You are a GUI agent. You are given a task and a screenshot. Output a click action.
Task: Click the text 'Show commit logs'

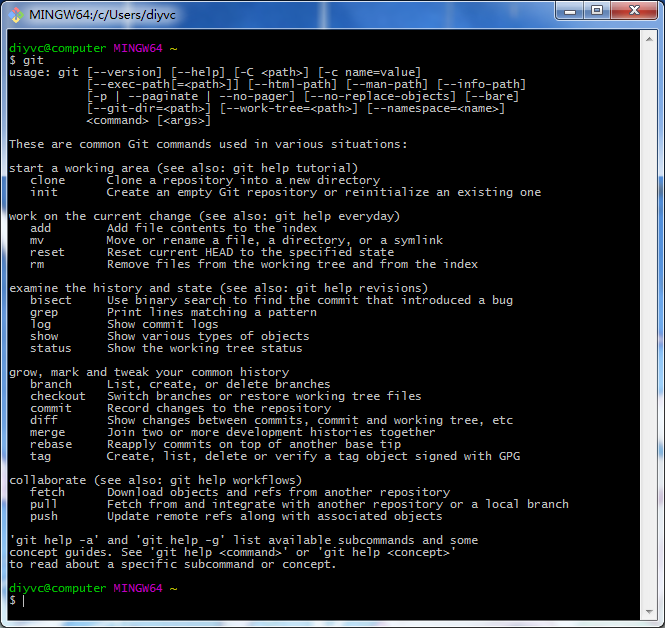click(x=162, y=325)
